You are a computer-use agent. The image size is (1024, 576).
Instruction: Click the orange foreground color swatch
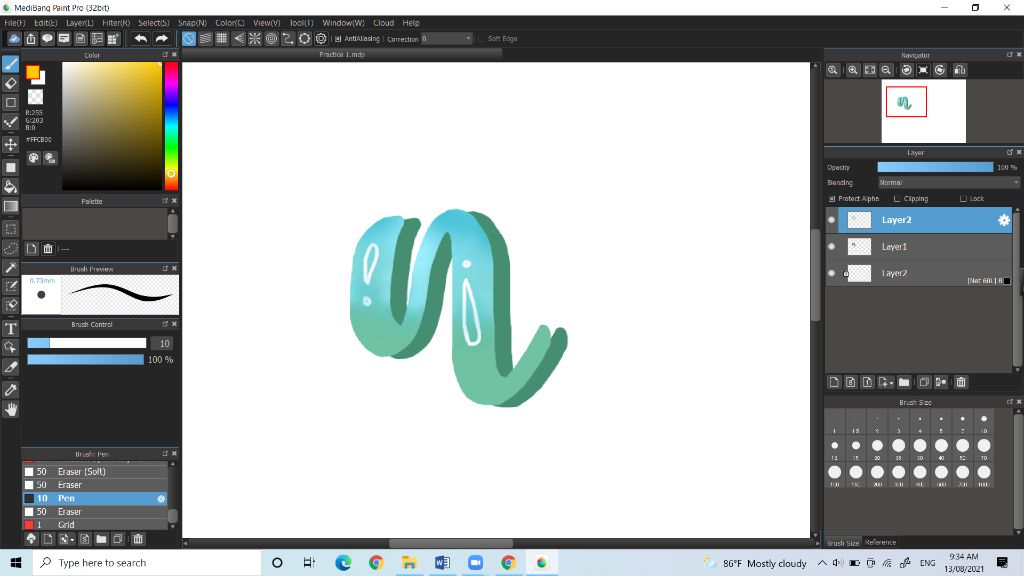(x=33, y=72)
